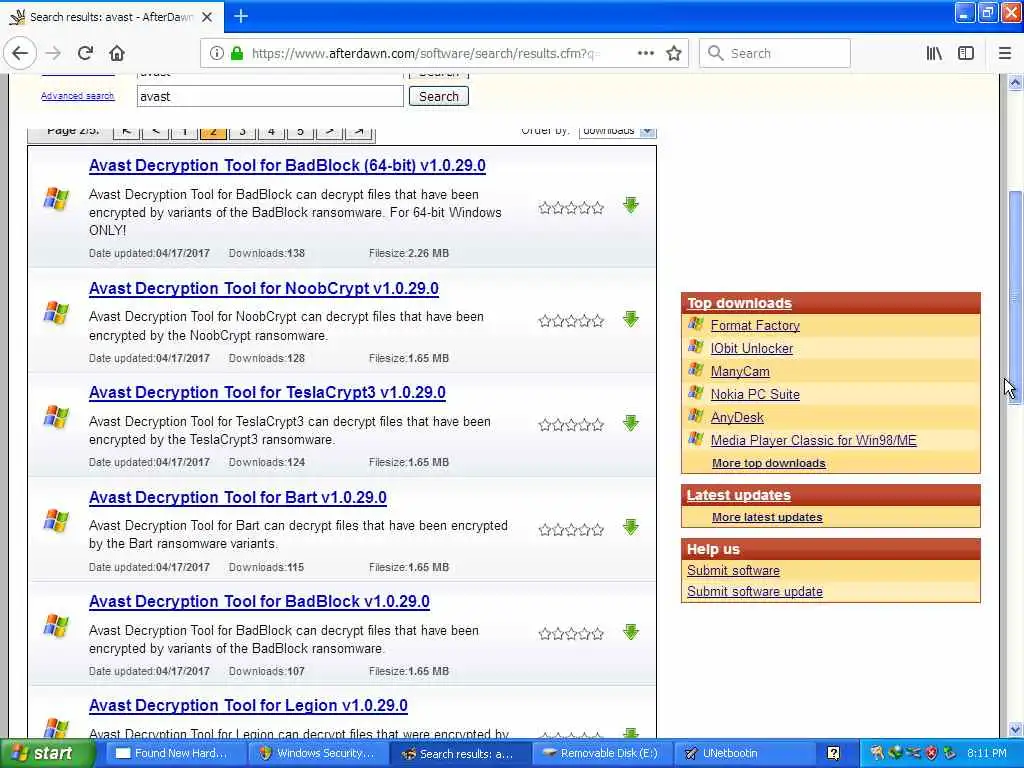Click Windows logo beside Bart entry
The height and width of the screenshot is (768, 1024).
click(56, 521)
